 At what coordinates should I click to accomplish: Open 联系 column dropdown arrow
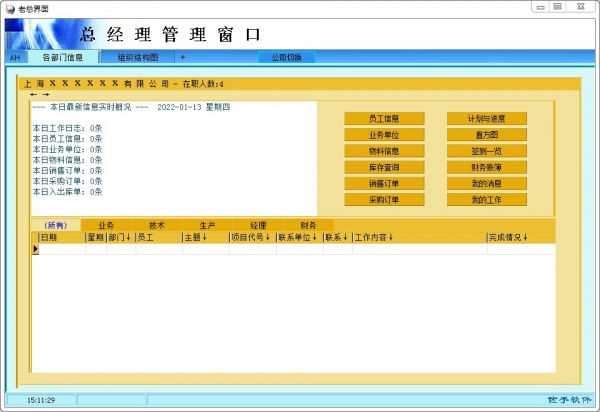[345, 238]
